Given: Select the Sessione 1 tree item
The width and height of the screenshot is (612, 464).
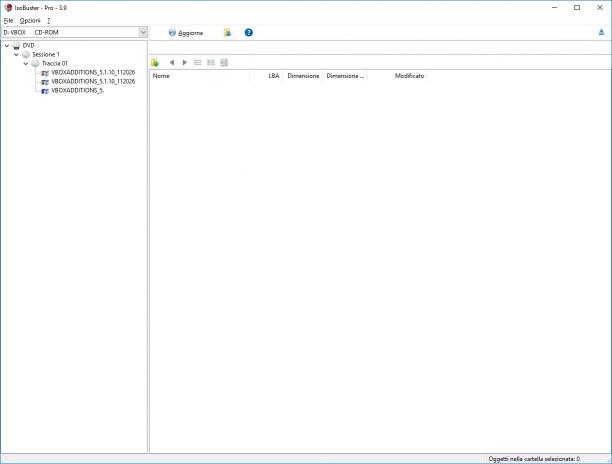Looking at the screenshot, I should pyautogui.click(x=46, y=55).
